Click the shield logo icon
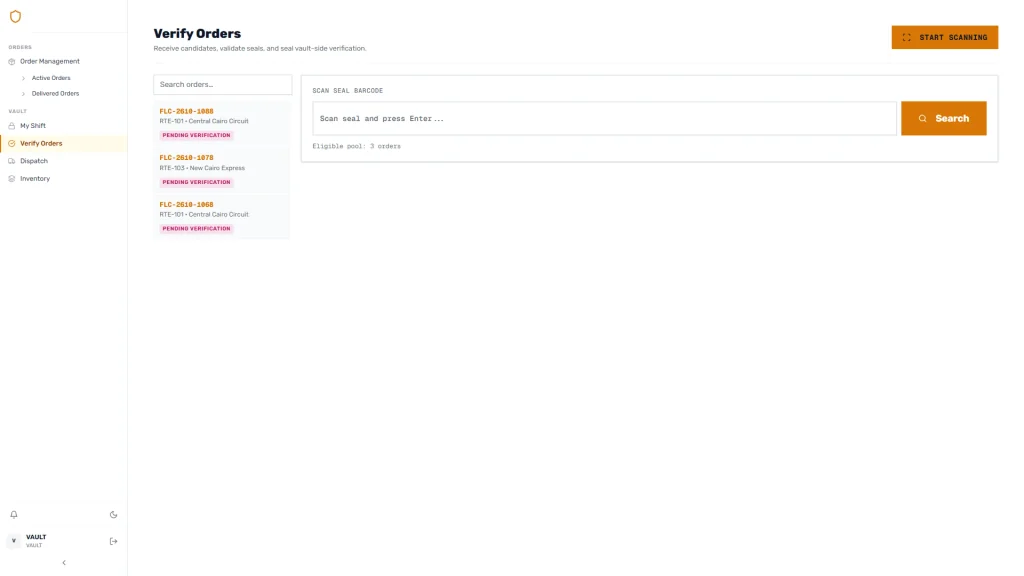 [x=15, y=16]
